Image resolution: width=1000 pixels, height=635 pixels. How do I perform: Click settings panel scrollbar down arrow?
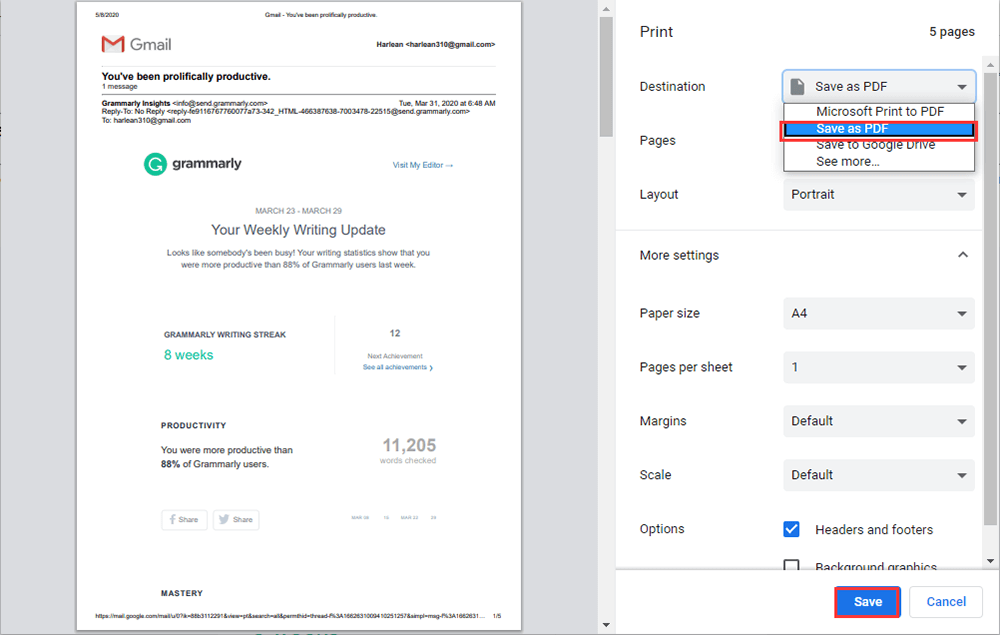(990, 561)
